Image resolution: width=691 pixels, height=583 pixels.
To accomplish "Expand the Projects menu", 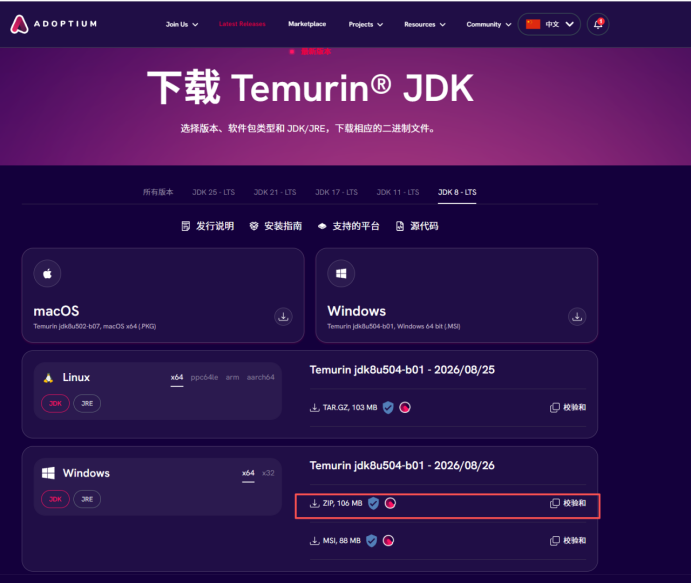I will [x=365, y=25].
